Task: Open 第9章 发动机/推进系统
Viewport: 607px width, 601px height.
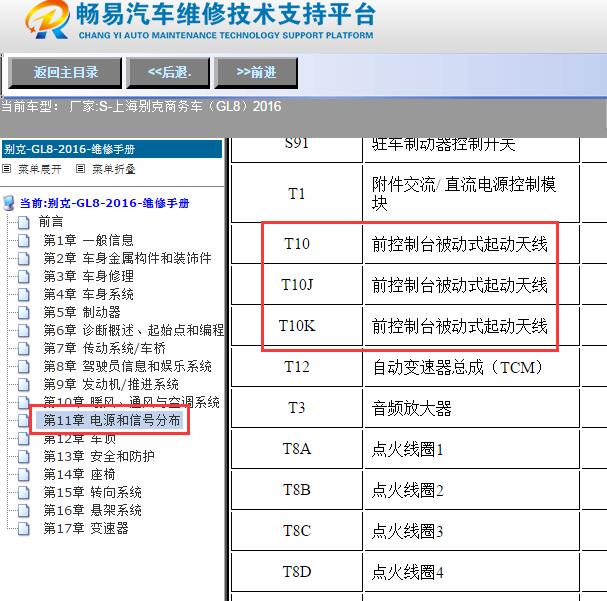Action: point(111,384)
